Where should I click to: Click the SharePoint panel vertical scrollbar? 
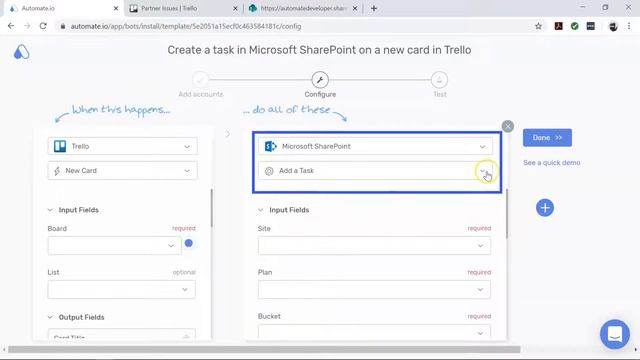tap(507, 213)
